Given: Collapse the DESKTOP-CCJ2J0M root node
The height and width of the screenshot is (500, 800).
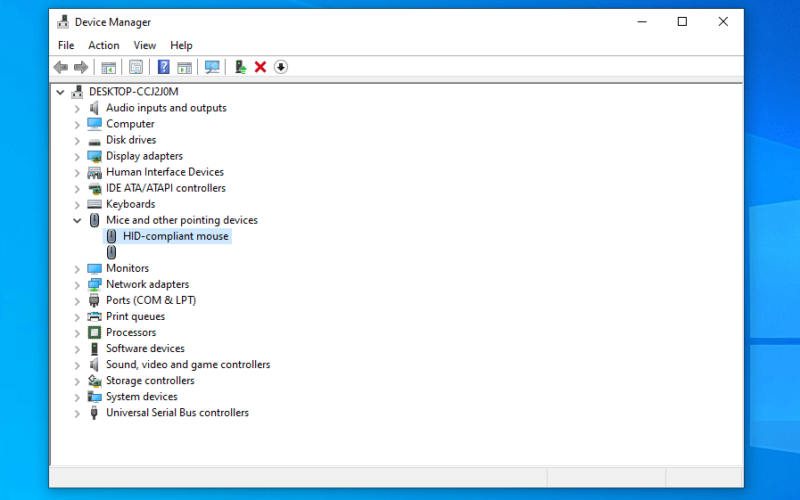Looking at the screenshot, I should point(60,92).
